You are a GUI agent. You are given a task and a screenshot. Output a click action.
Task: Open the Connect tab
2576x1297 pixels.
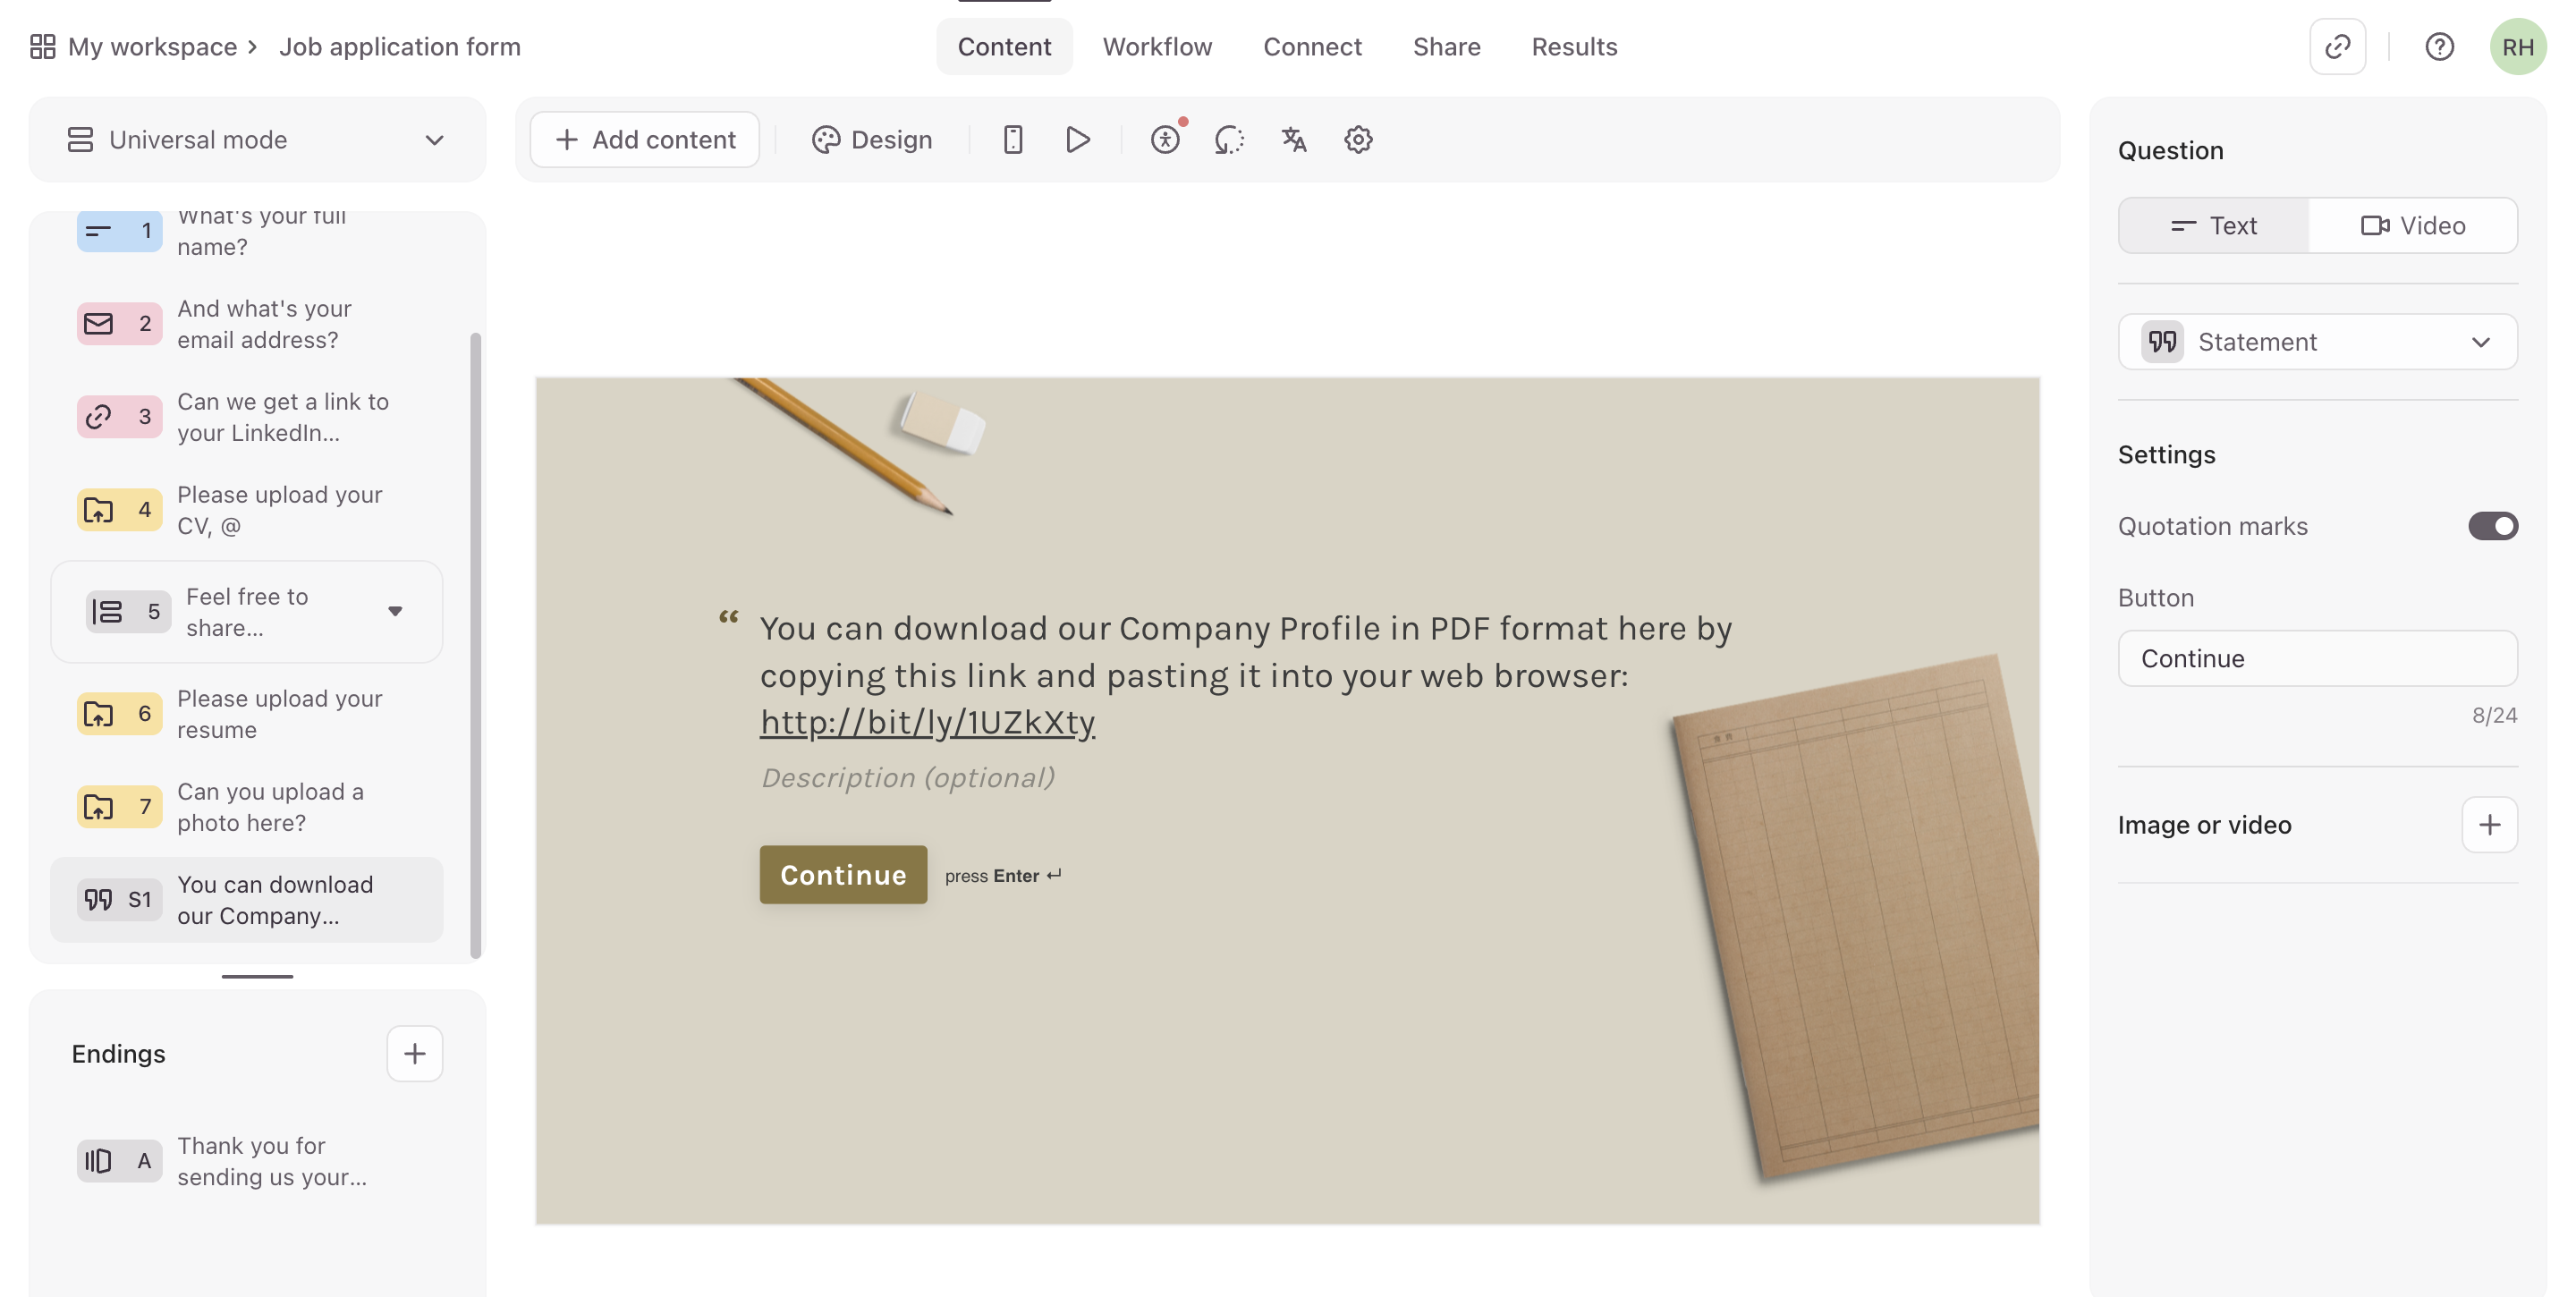tap(1312, 47)
